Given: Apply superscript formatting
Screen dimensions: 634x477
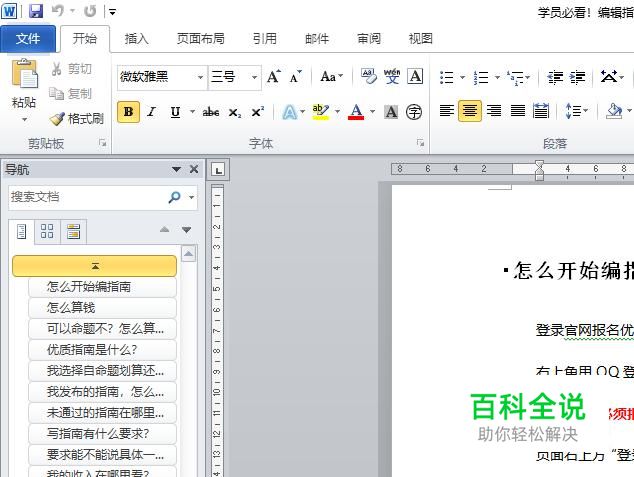Looking at the screenshot, I should [258, 112].
